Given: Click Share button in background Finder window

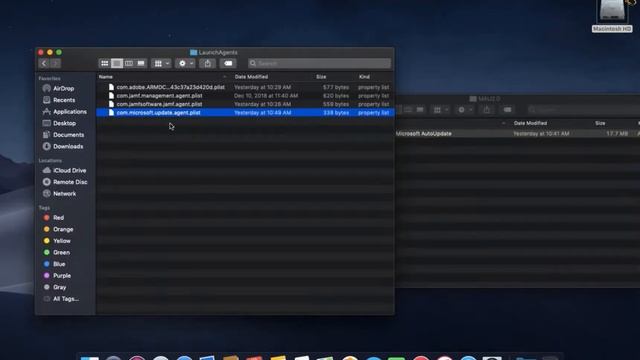Looking at the screenshot, I should [487, 109].
